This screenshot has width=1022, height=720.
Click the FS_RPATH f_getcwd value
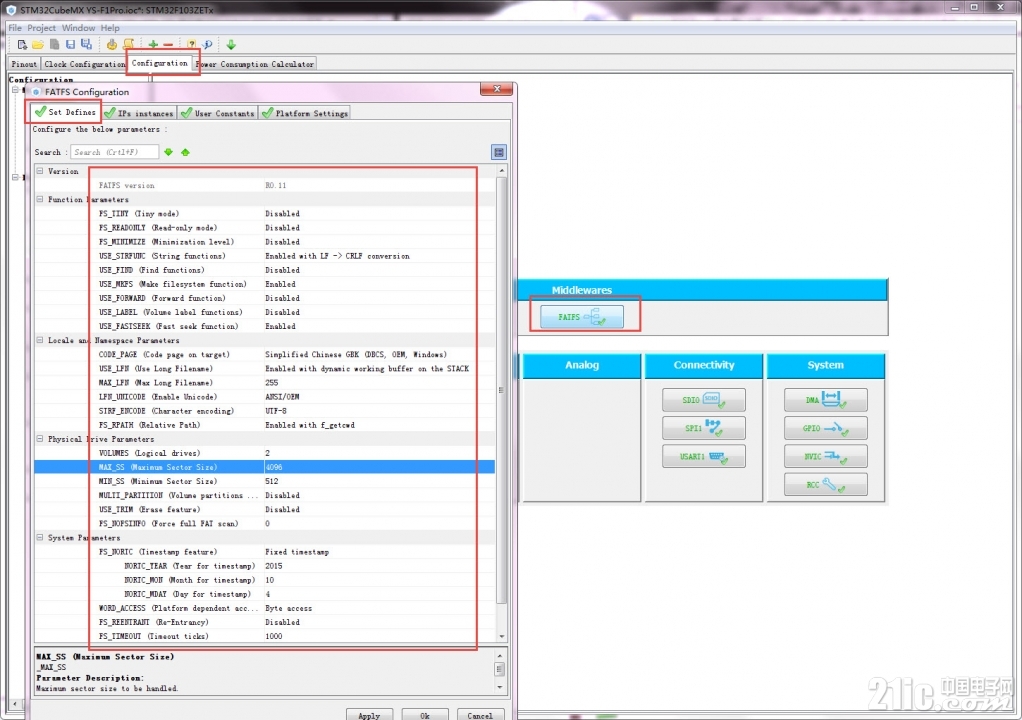click(x=310, y=425)
